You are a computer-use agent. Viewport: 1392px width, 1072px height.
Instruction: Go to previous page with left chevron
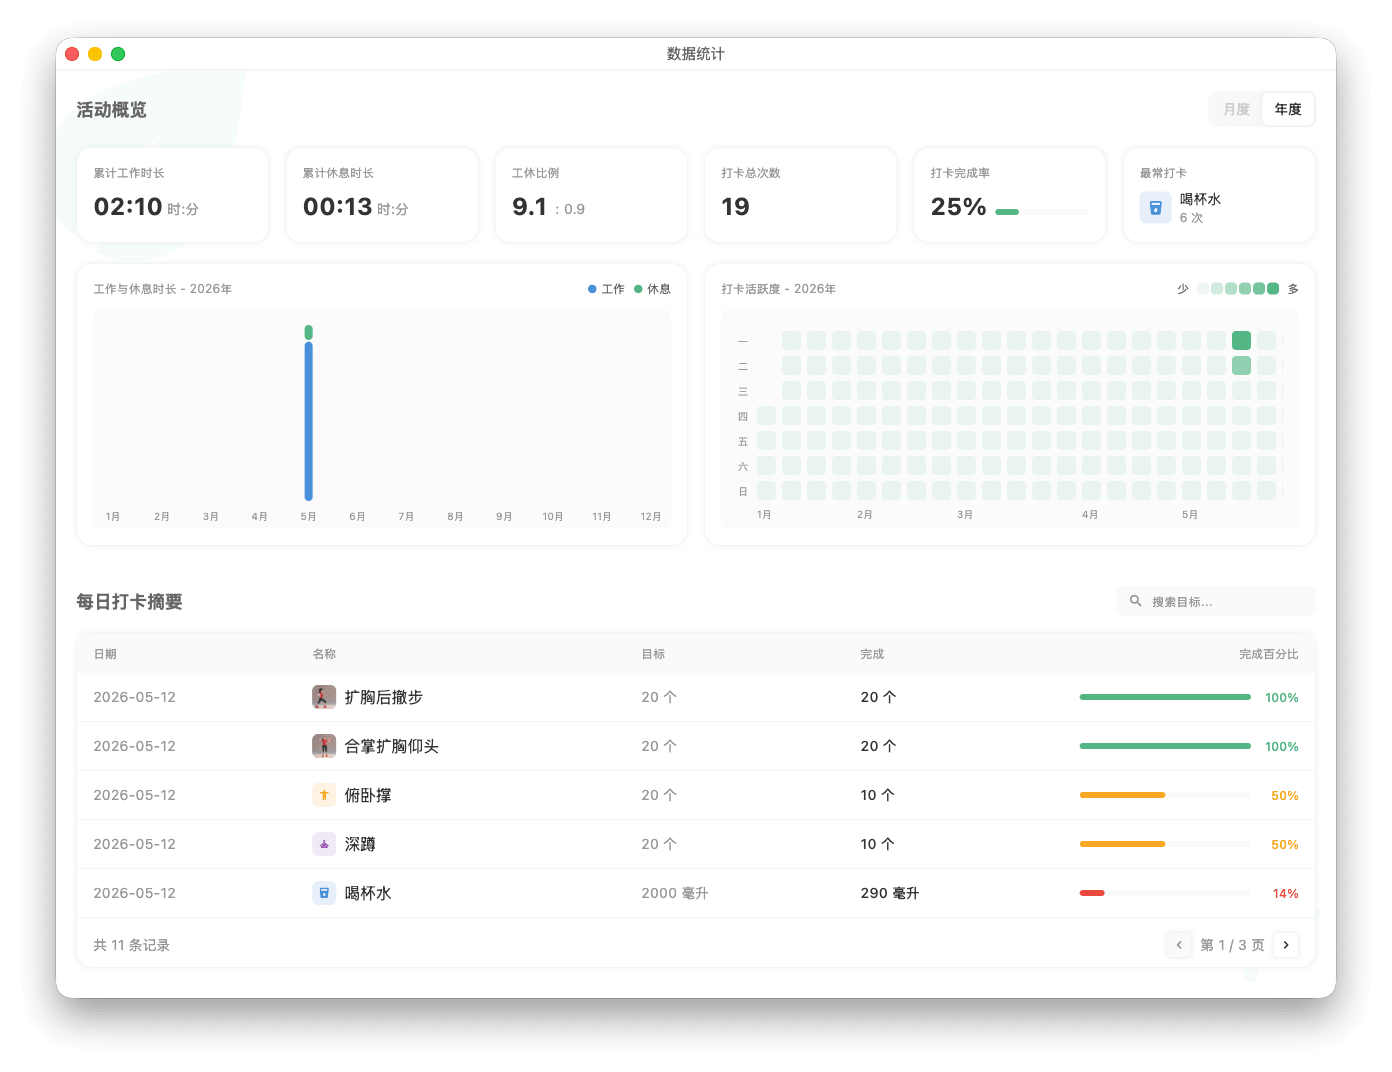[1179, 945]
